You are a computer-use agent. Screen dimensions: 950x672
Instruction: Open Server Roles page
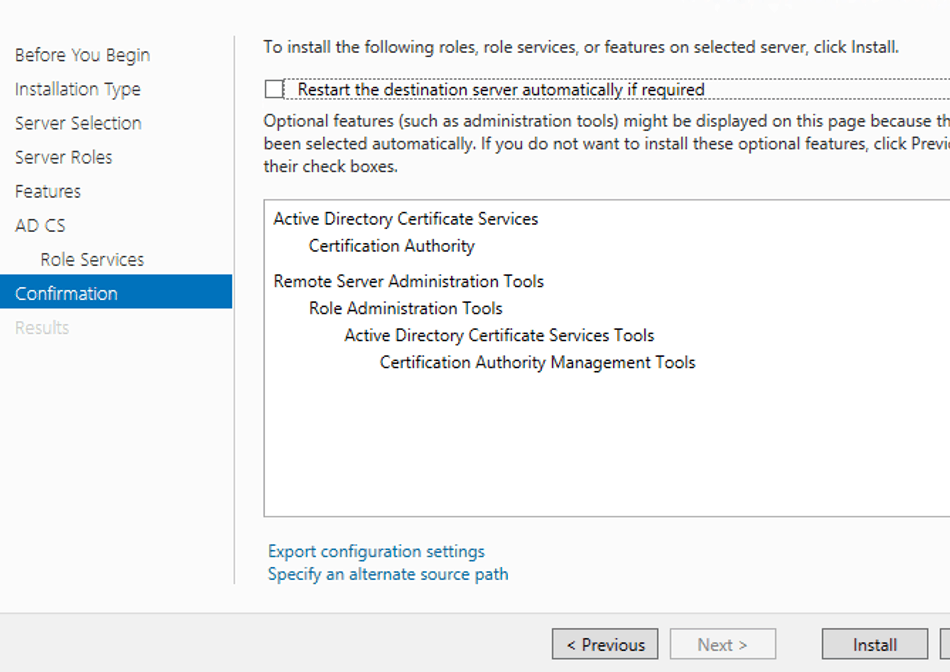pos(64,157)
